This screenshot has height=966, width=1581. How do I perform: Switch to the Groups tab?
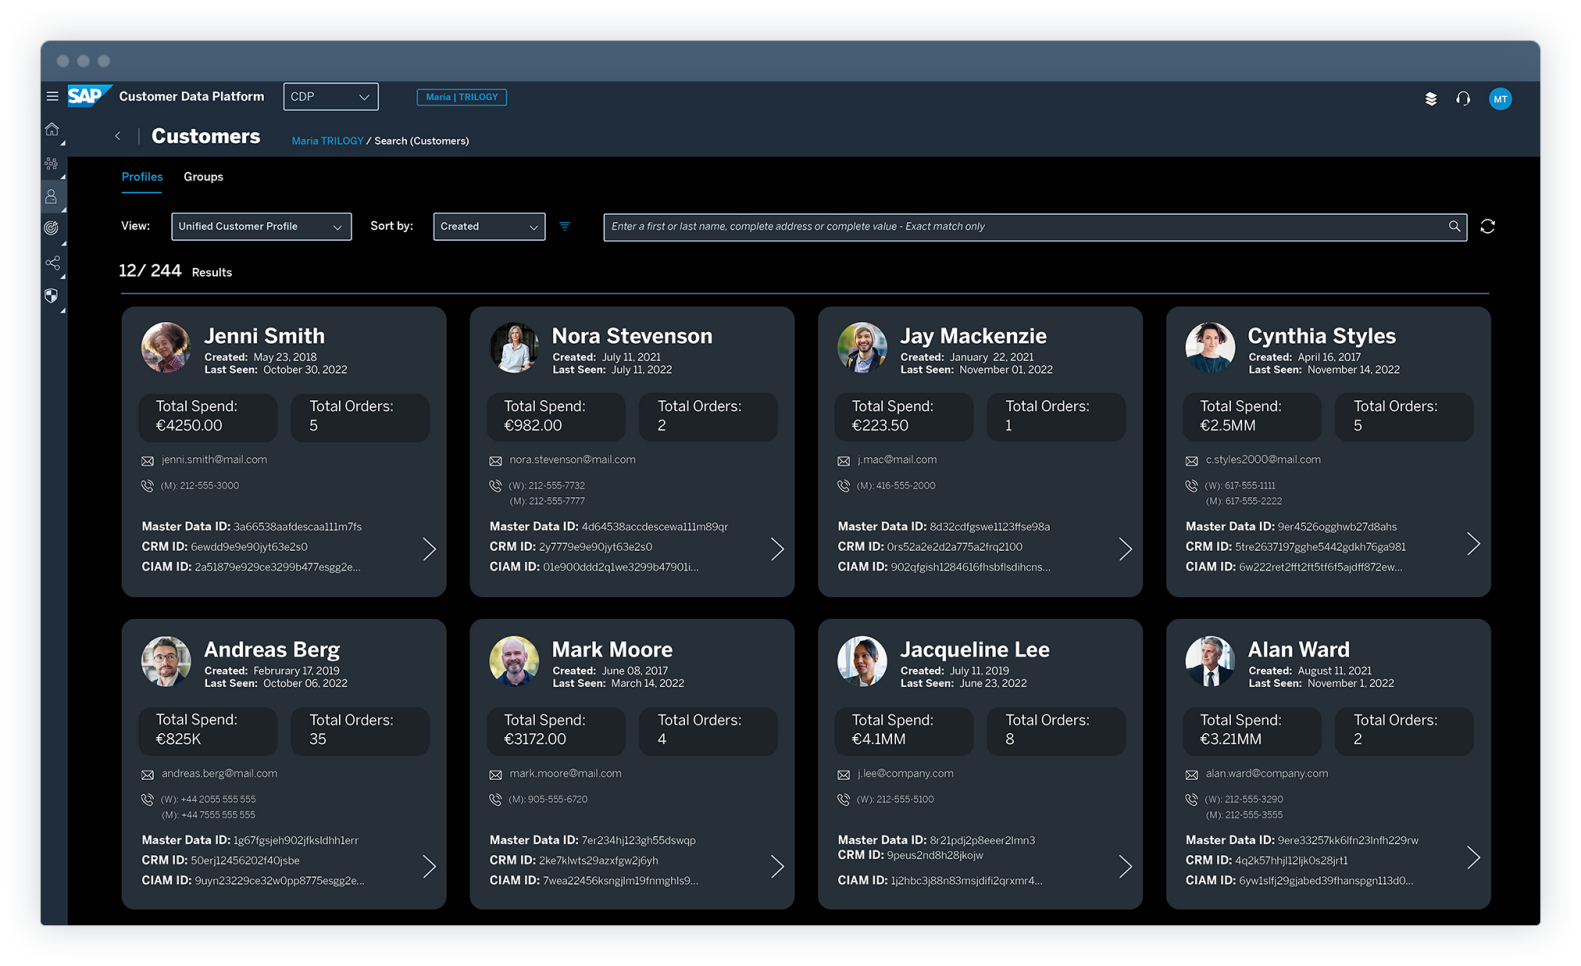(203, 177)
